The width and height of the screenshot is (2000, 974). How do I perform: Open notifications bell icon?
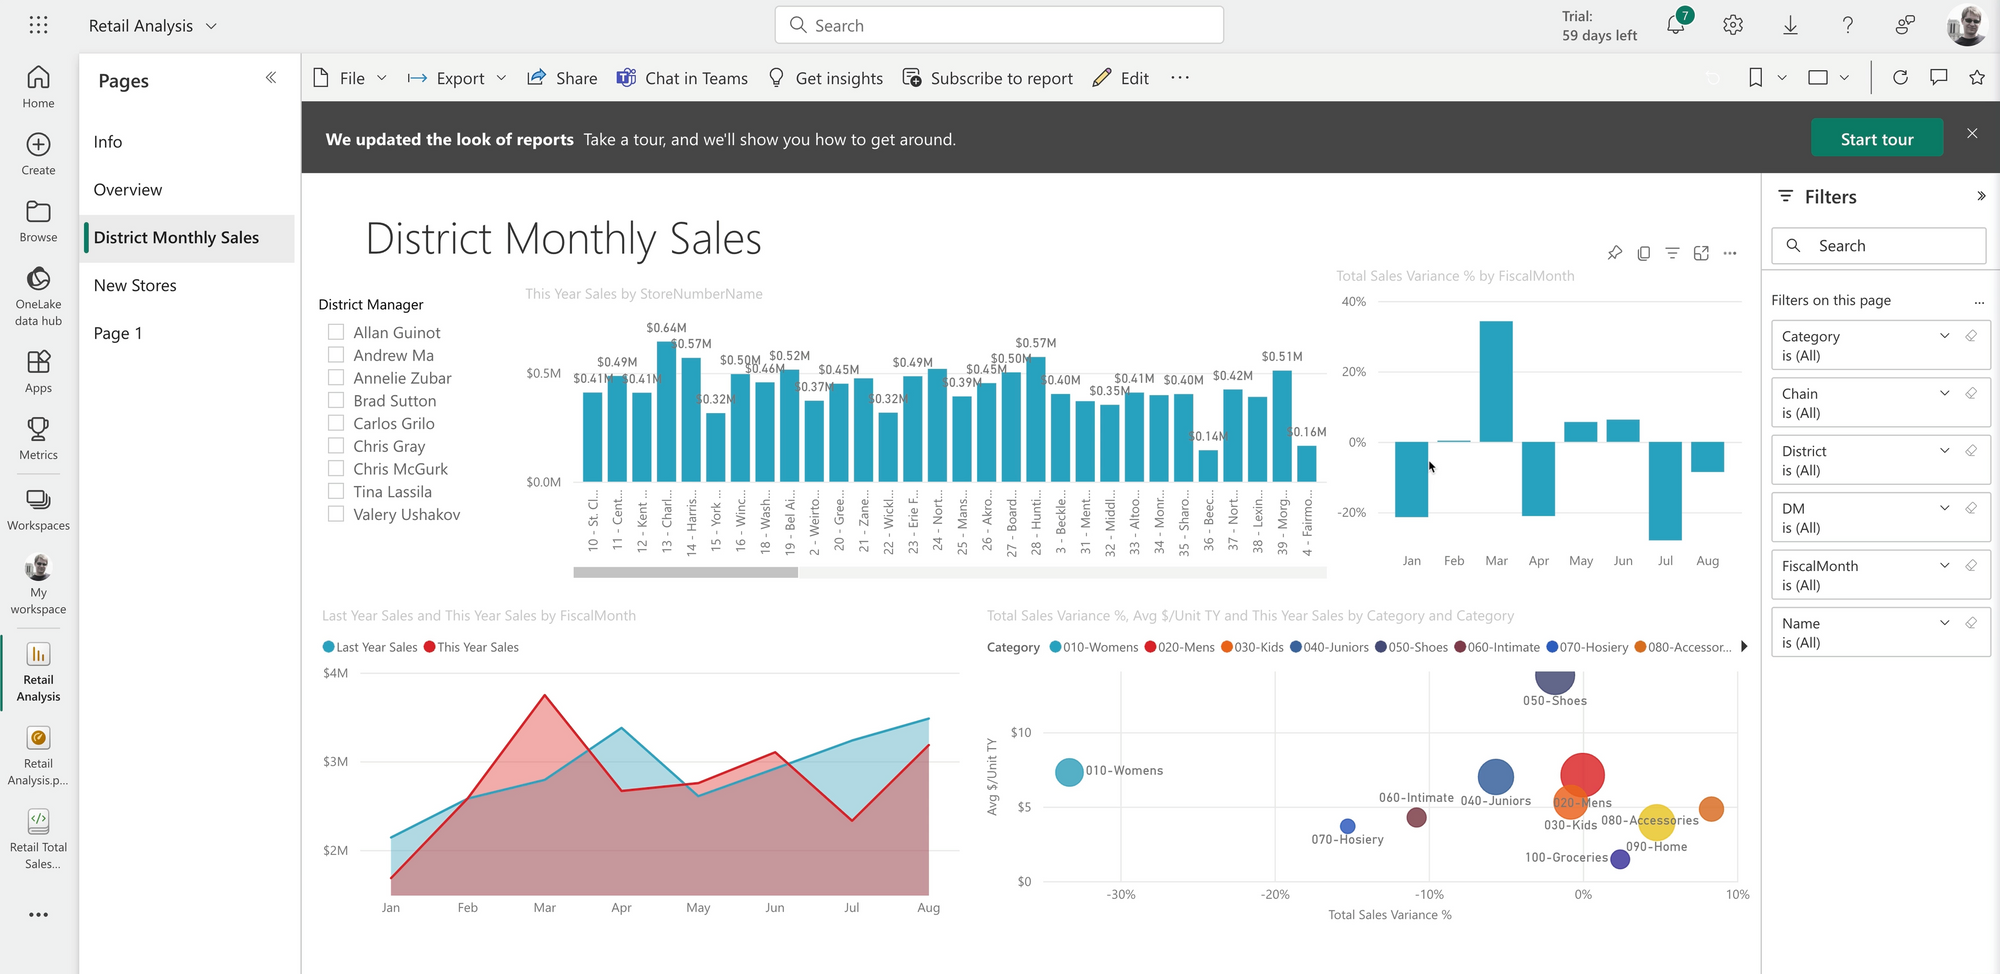pyautogui.click(x=1676, y=26)
